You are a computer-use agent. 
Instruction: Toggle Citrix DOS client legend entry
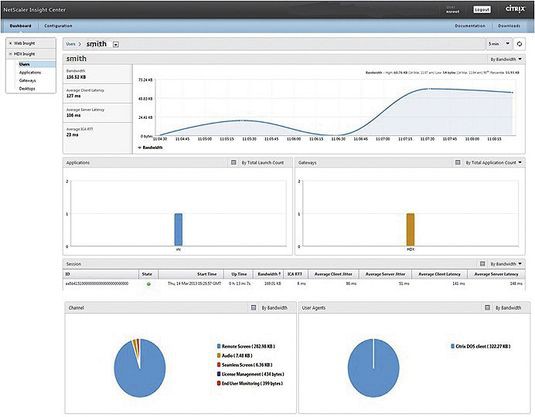(x=481, y=346)
